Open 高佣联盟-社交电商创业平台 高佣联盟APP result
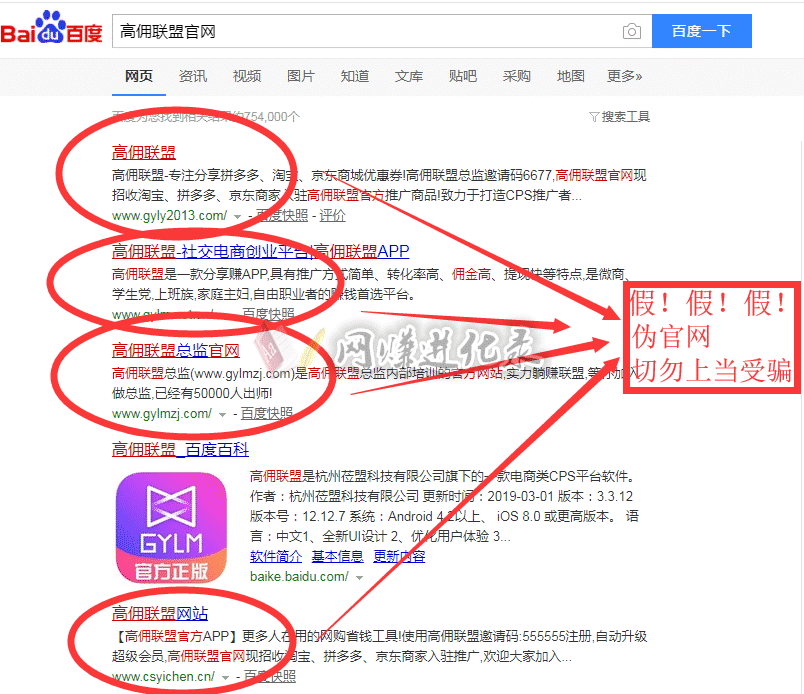The image size is (804, 694). [260, 251]
